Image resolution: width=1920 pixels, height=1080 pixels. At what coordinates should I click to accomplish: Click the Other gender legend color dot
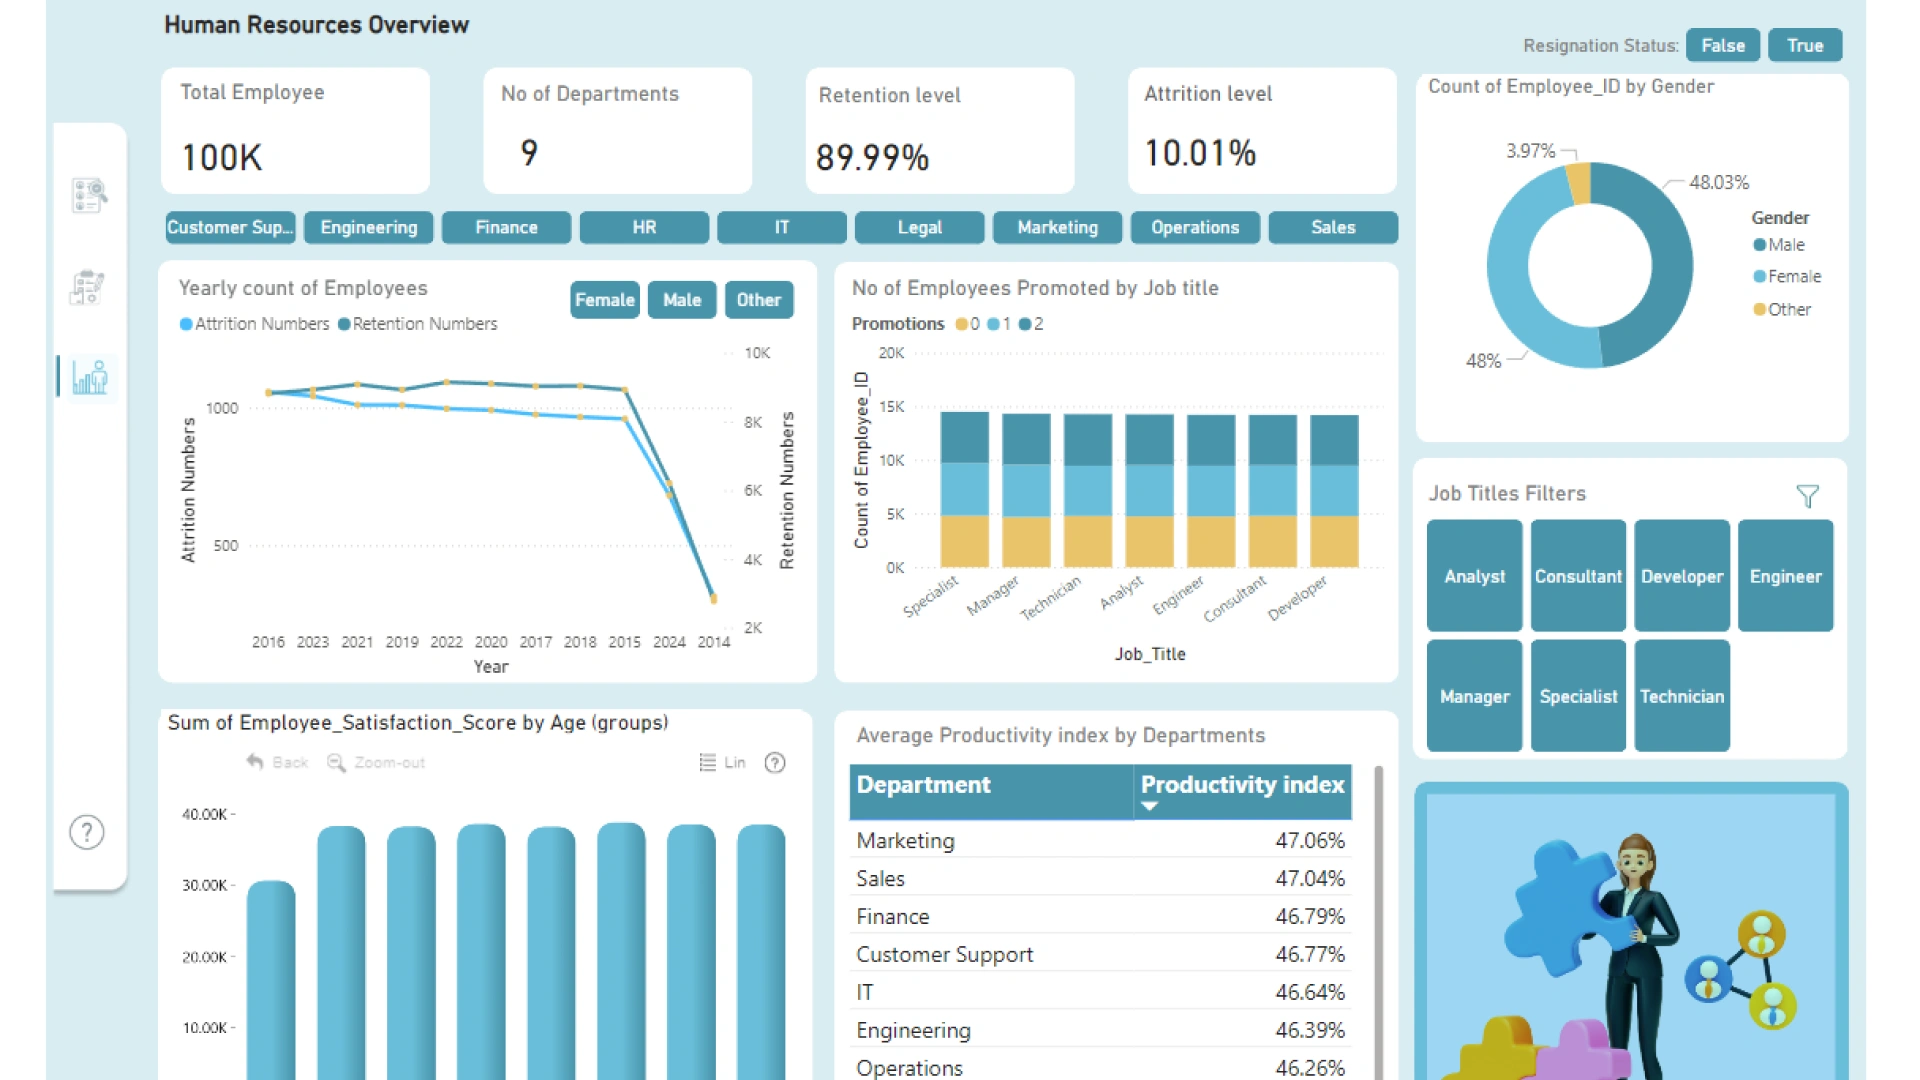1759,310
